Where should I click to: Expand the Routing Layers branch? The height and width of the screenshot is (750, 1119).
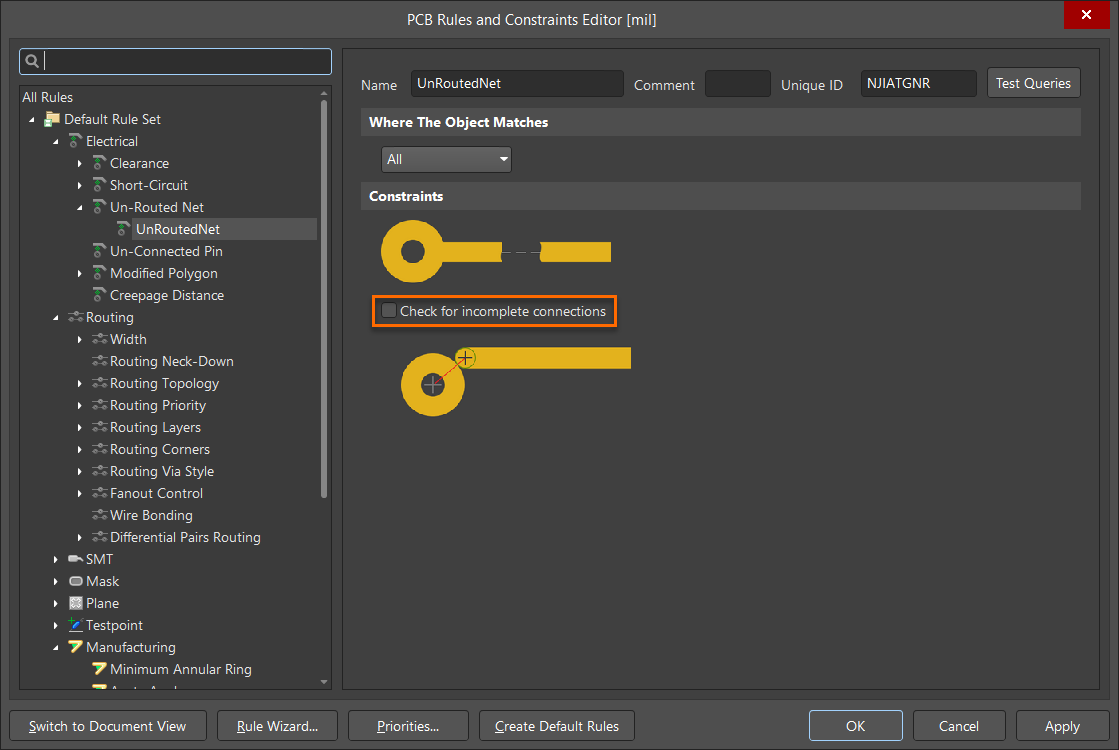[x=79, y=427]
